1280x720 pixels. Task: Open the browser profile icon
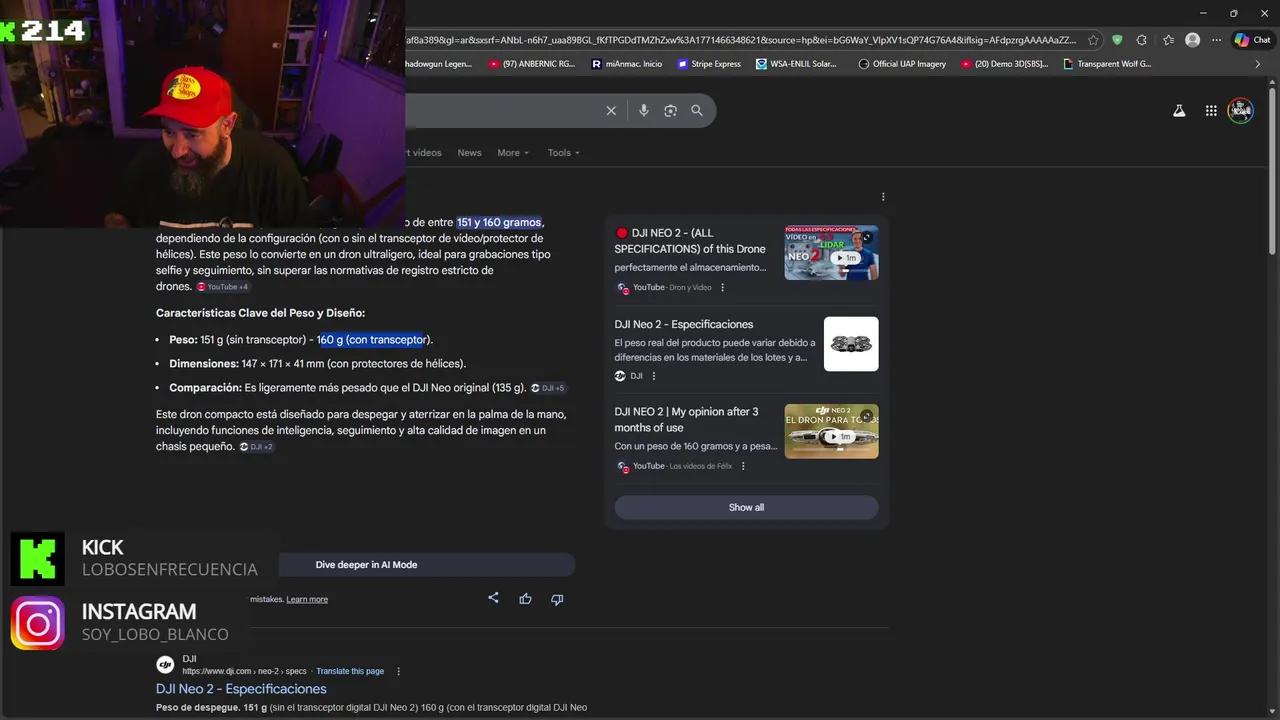click(x=1192, y=40)
